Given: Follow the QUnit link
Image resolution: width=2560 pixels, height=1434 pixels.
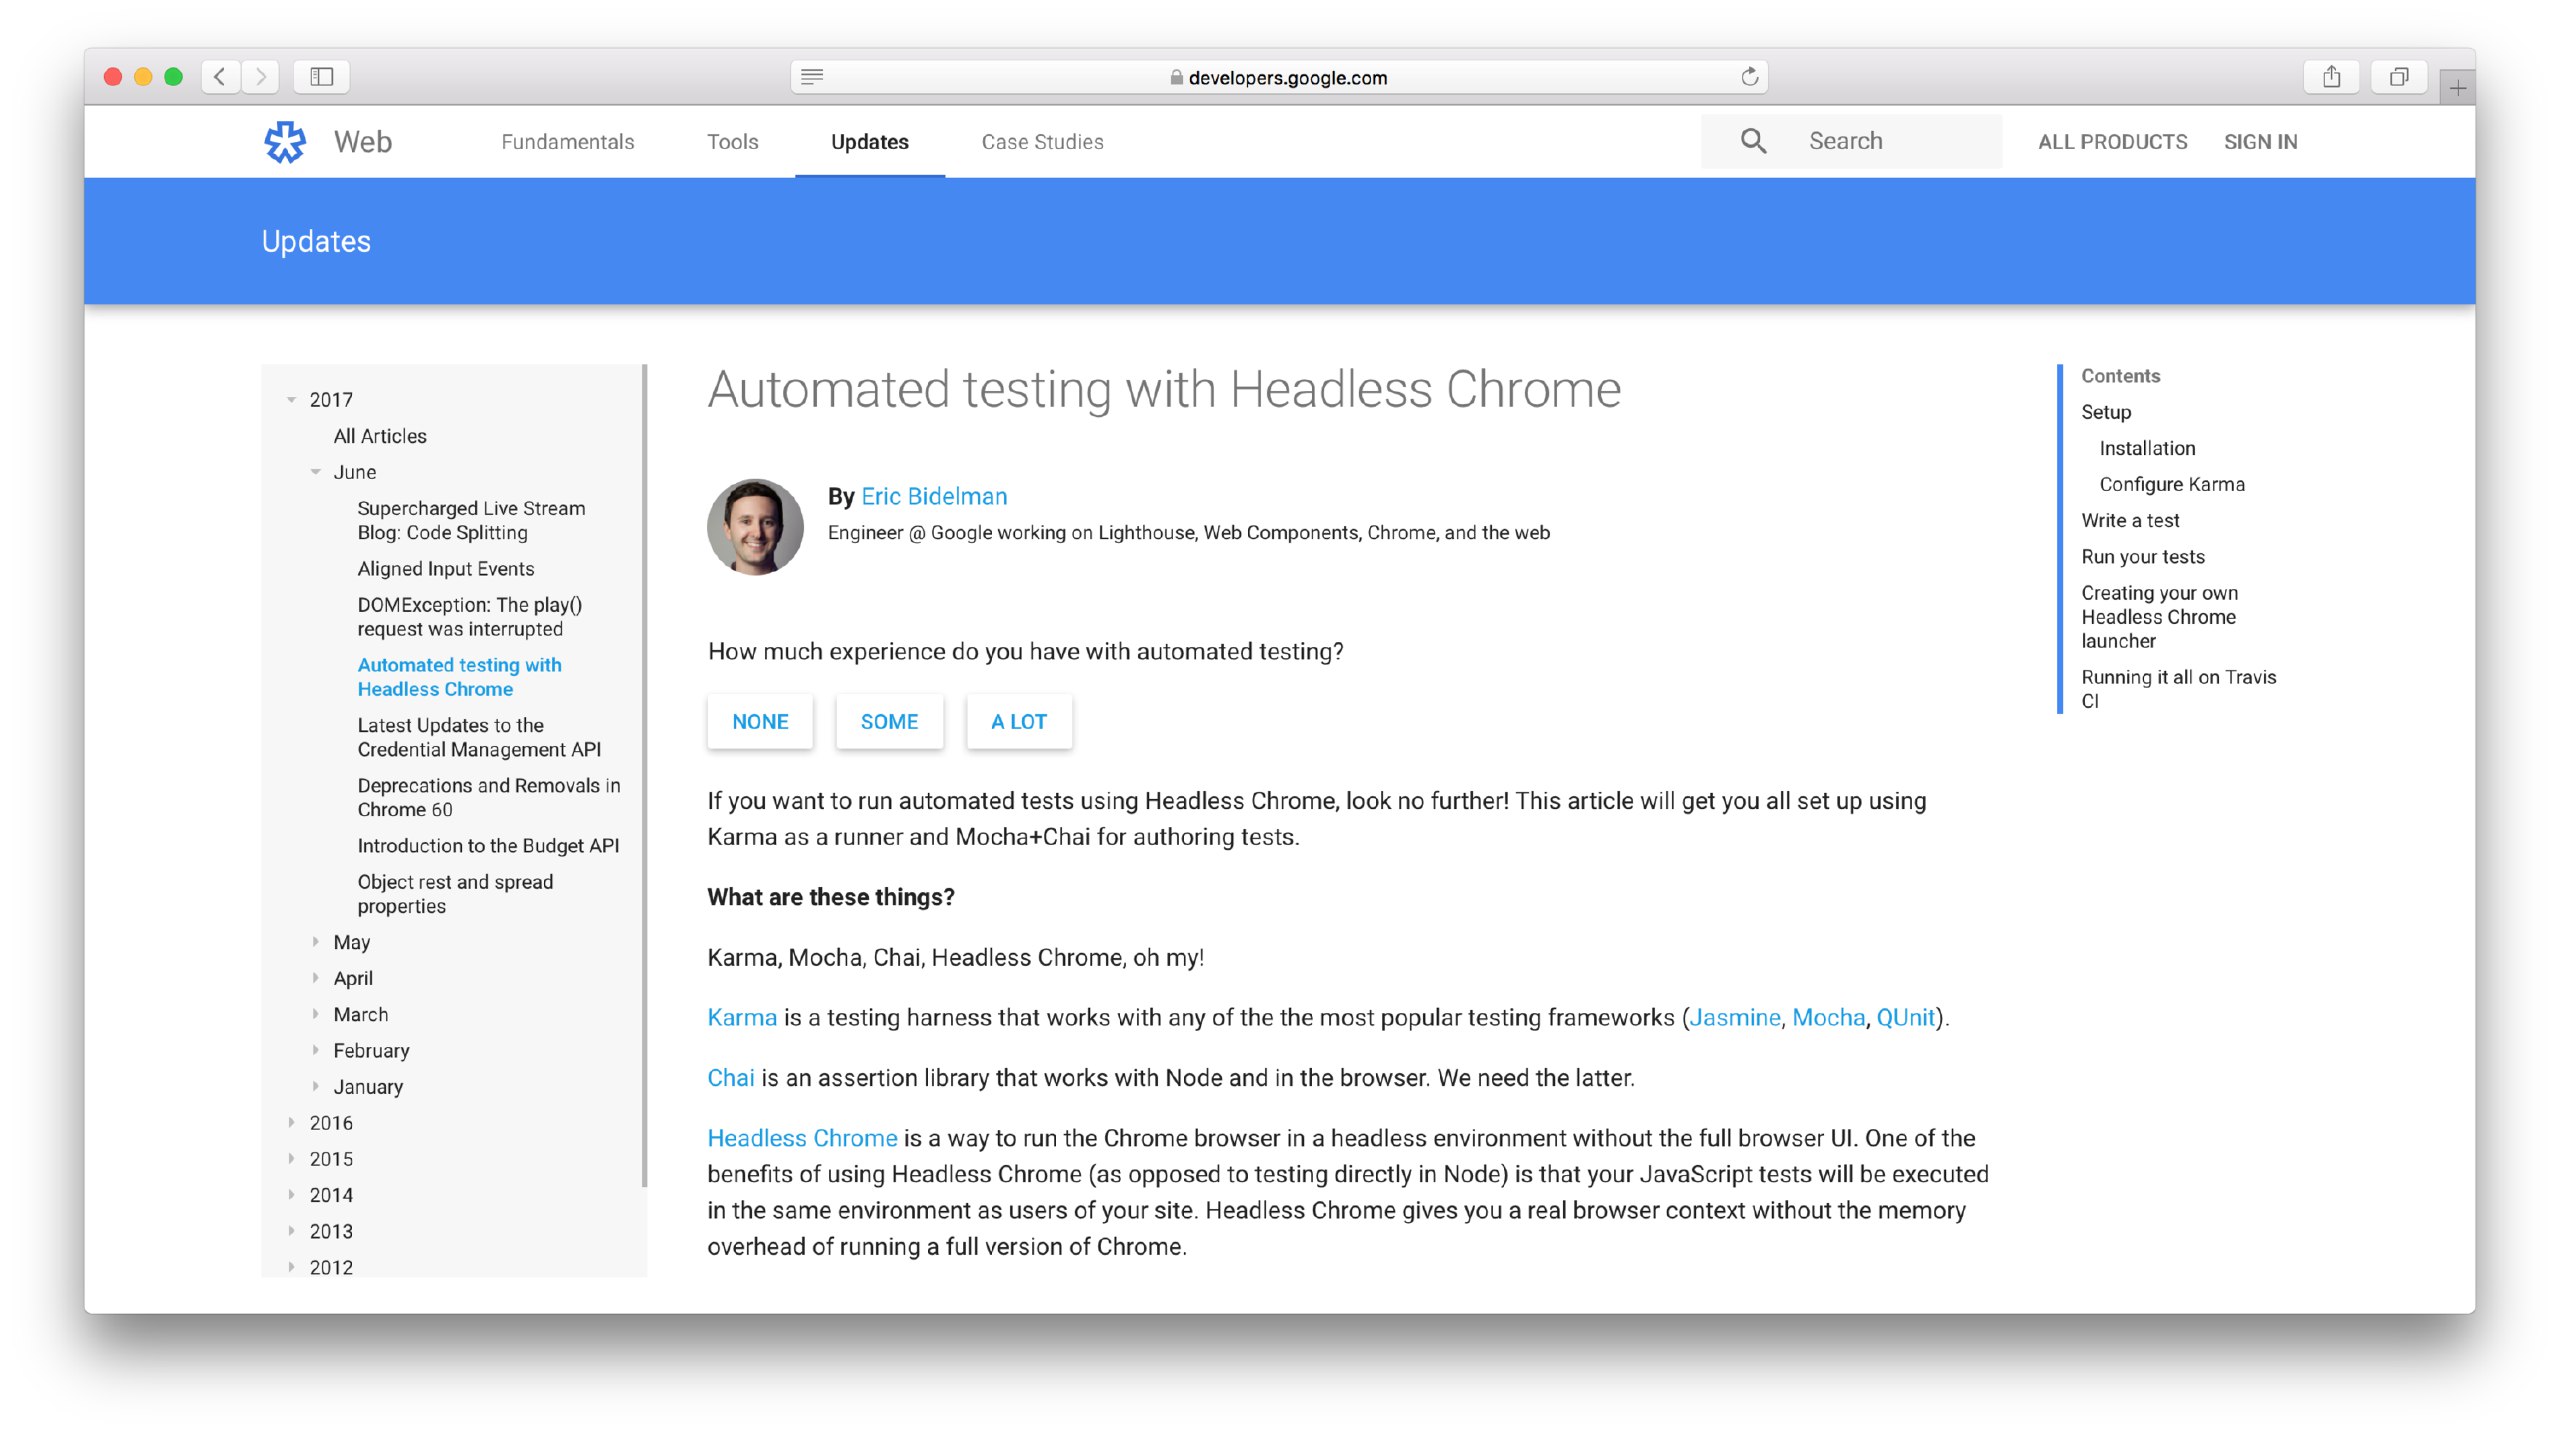Looking at the screenshot, I should click(1906, 1017).
